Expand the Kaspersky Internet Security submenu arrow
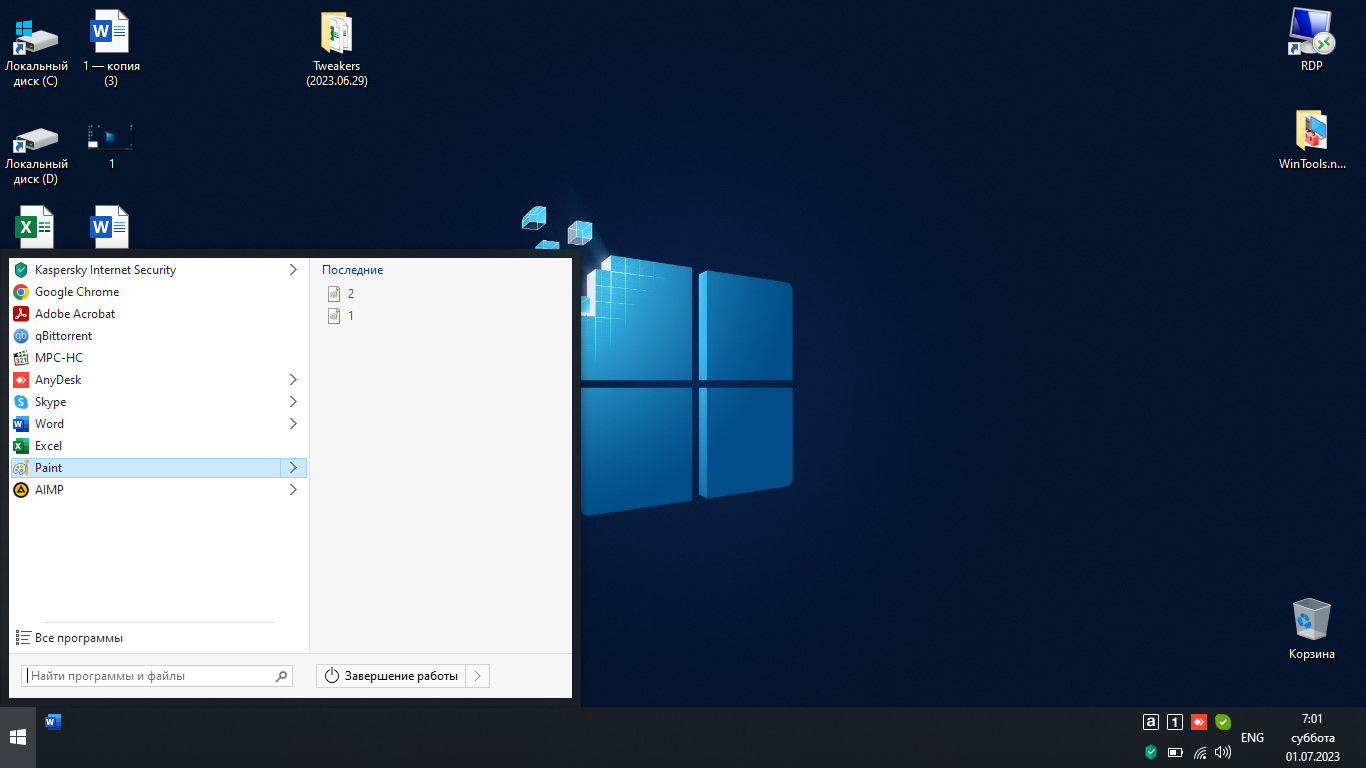 tap(293, 270)
